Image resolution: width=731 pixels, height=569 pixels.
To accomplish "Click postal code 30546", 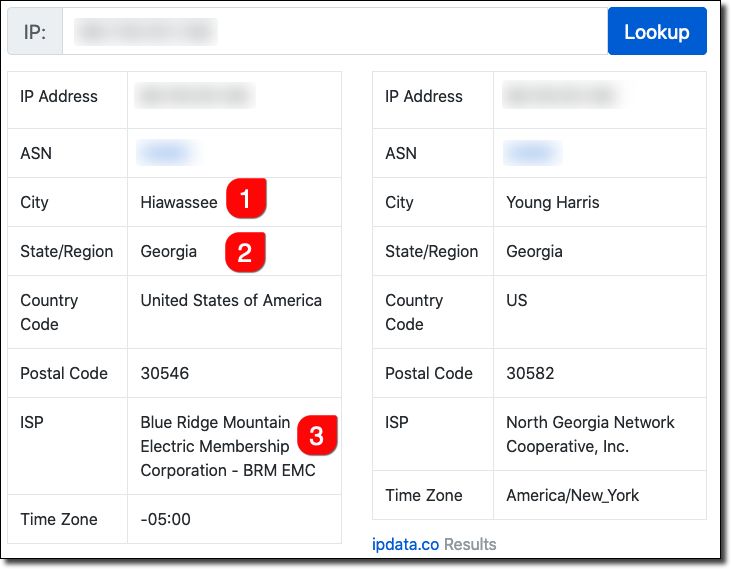I will (165, 373).
